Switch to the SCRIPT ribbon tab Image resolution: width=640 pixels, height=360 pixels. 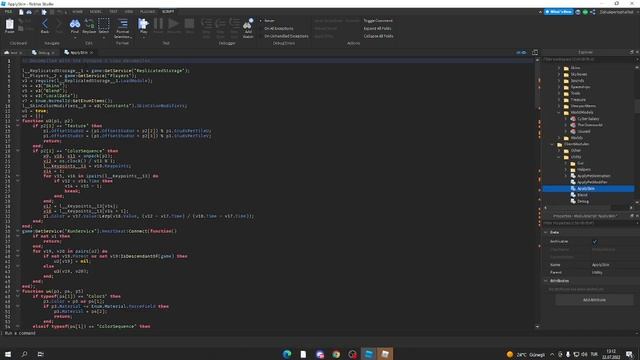click(168, 12)
